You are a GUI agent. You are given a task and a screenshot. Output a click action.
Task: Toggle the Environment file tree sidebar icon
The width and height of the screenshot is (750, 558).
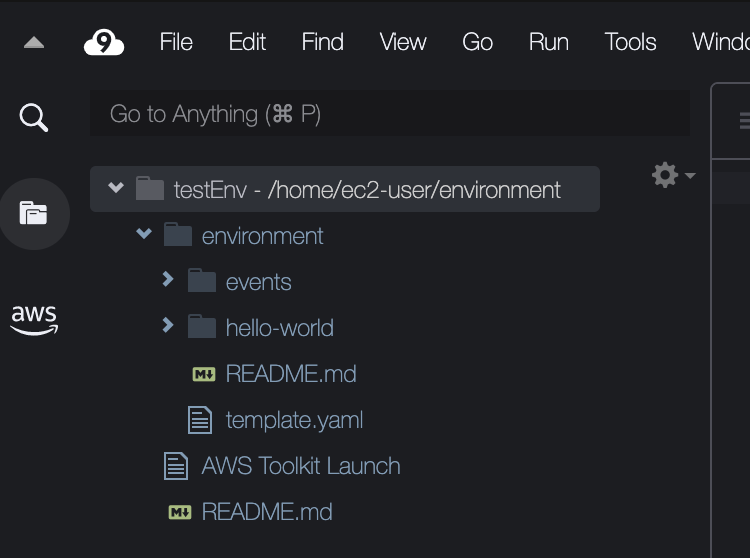point(33,212)
